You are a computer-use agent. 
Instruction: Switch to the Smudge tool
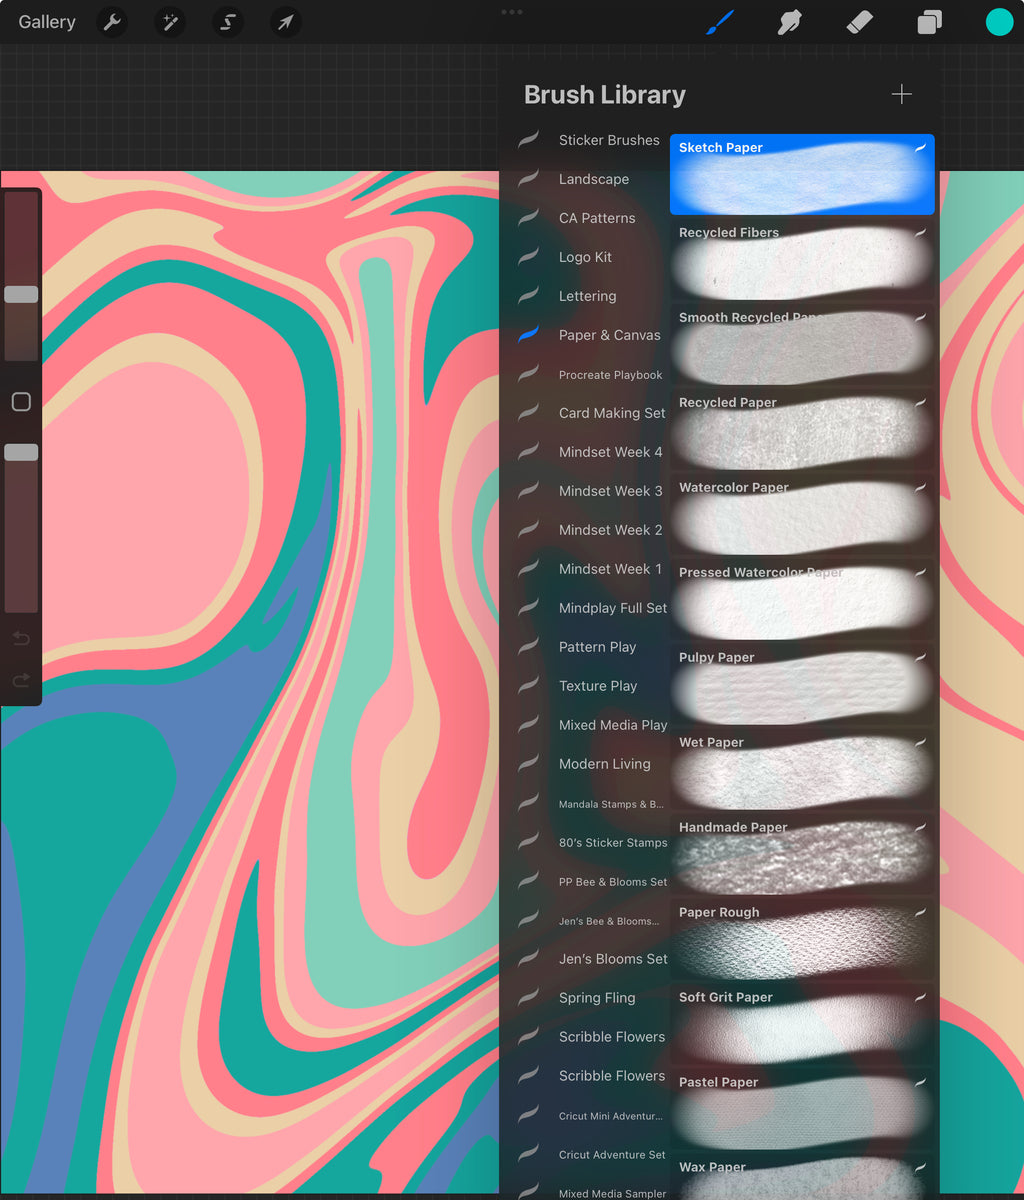coord(790,22)
